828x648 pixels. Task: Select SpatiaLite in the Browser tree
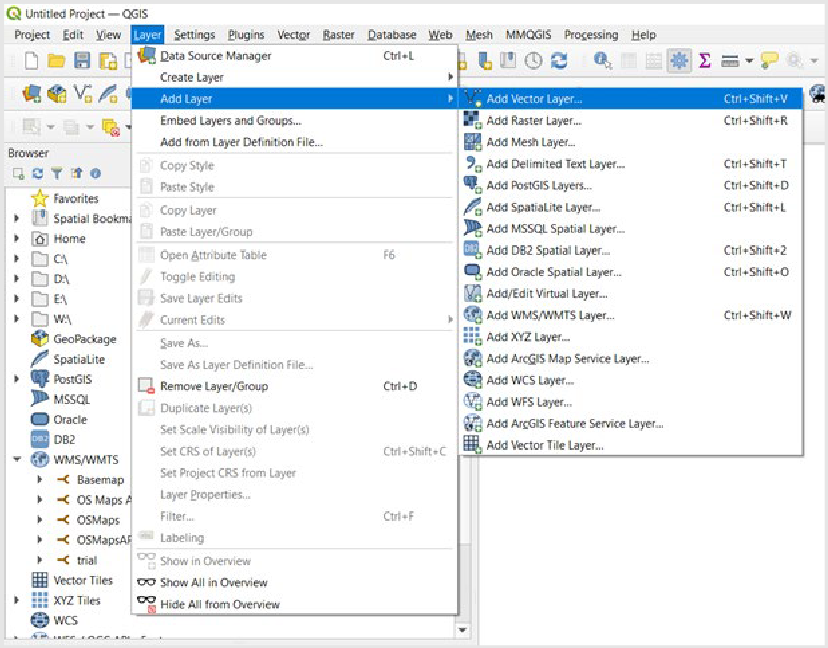pyautogui.click(x=79, y=359)
